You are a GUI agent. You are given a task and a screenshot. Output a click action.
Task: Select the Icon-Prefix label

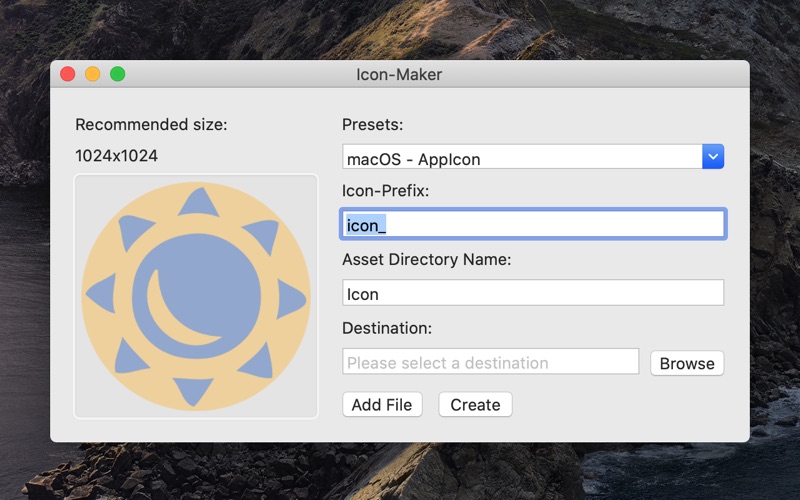pyautogui.click(x=385, y=191)
